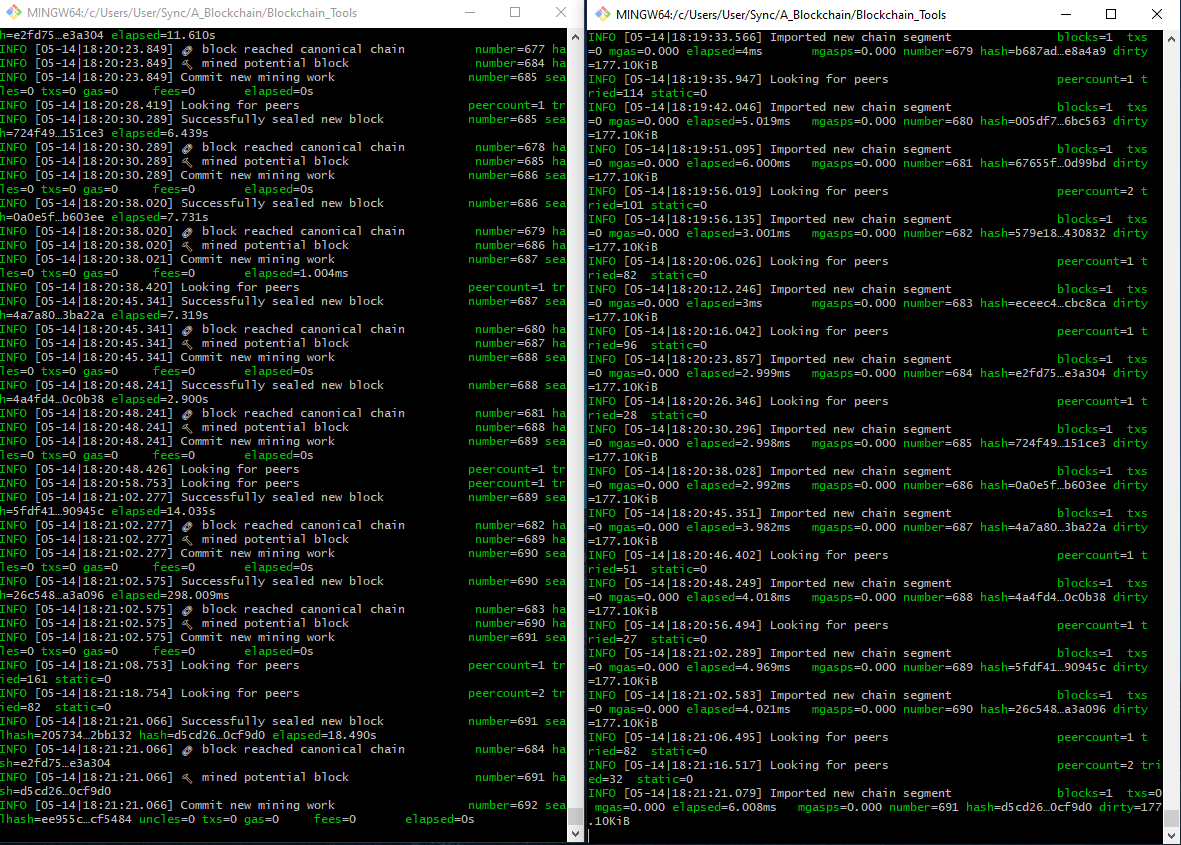Click the scrollbar thumb in right terminal
This screenshot has height=845, width=1181.
click(x=1171, y=819)
